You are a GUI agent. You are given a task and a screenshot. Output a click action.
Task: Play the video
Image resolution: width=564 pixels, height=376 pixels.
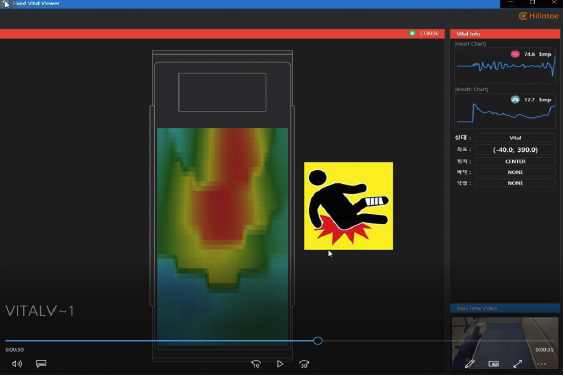pos(280,364)
